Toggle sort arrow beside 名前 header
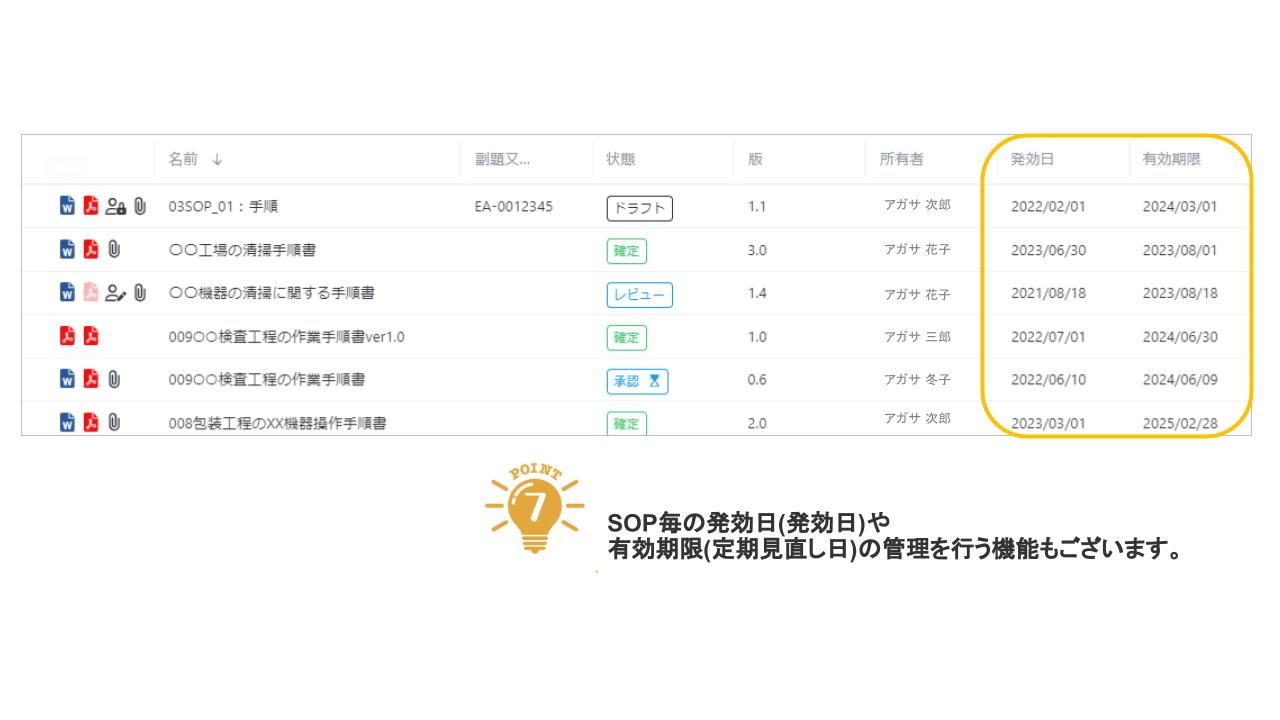This screenshot has height=720, width=1280. coord(218,159)
